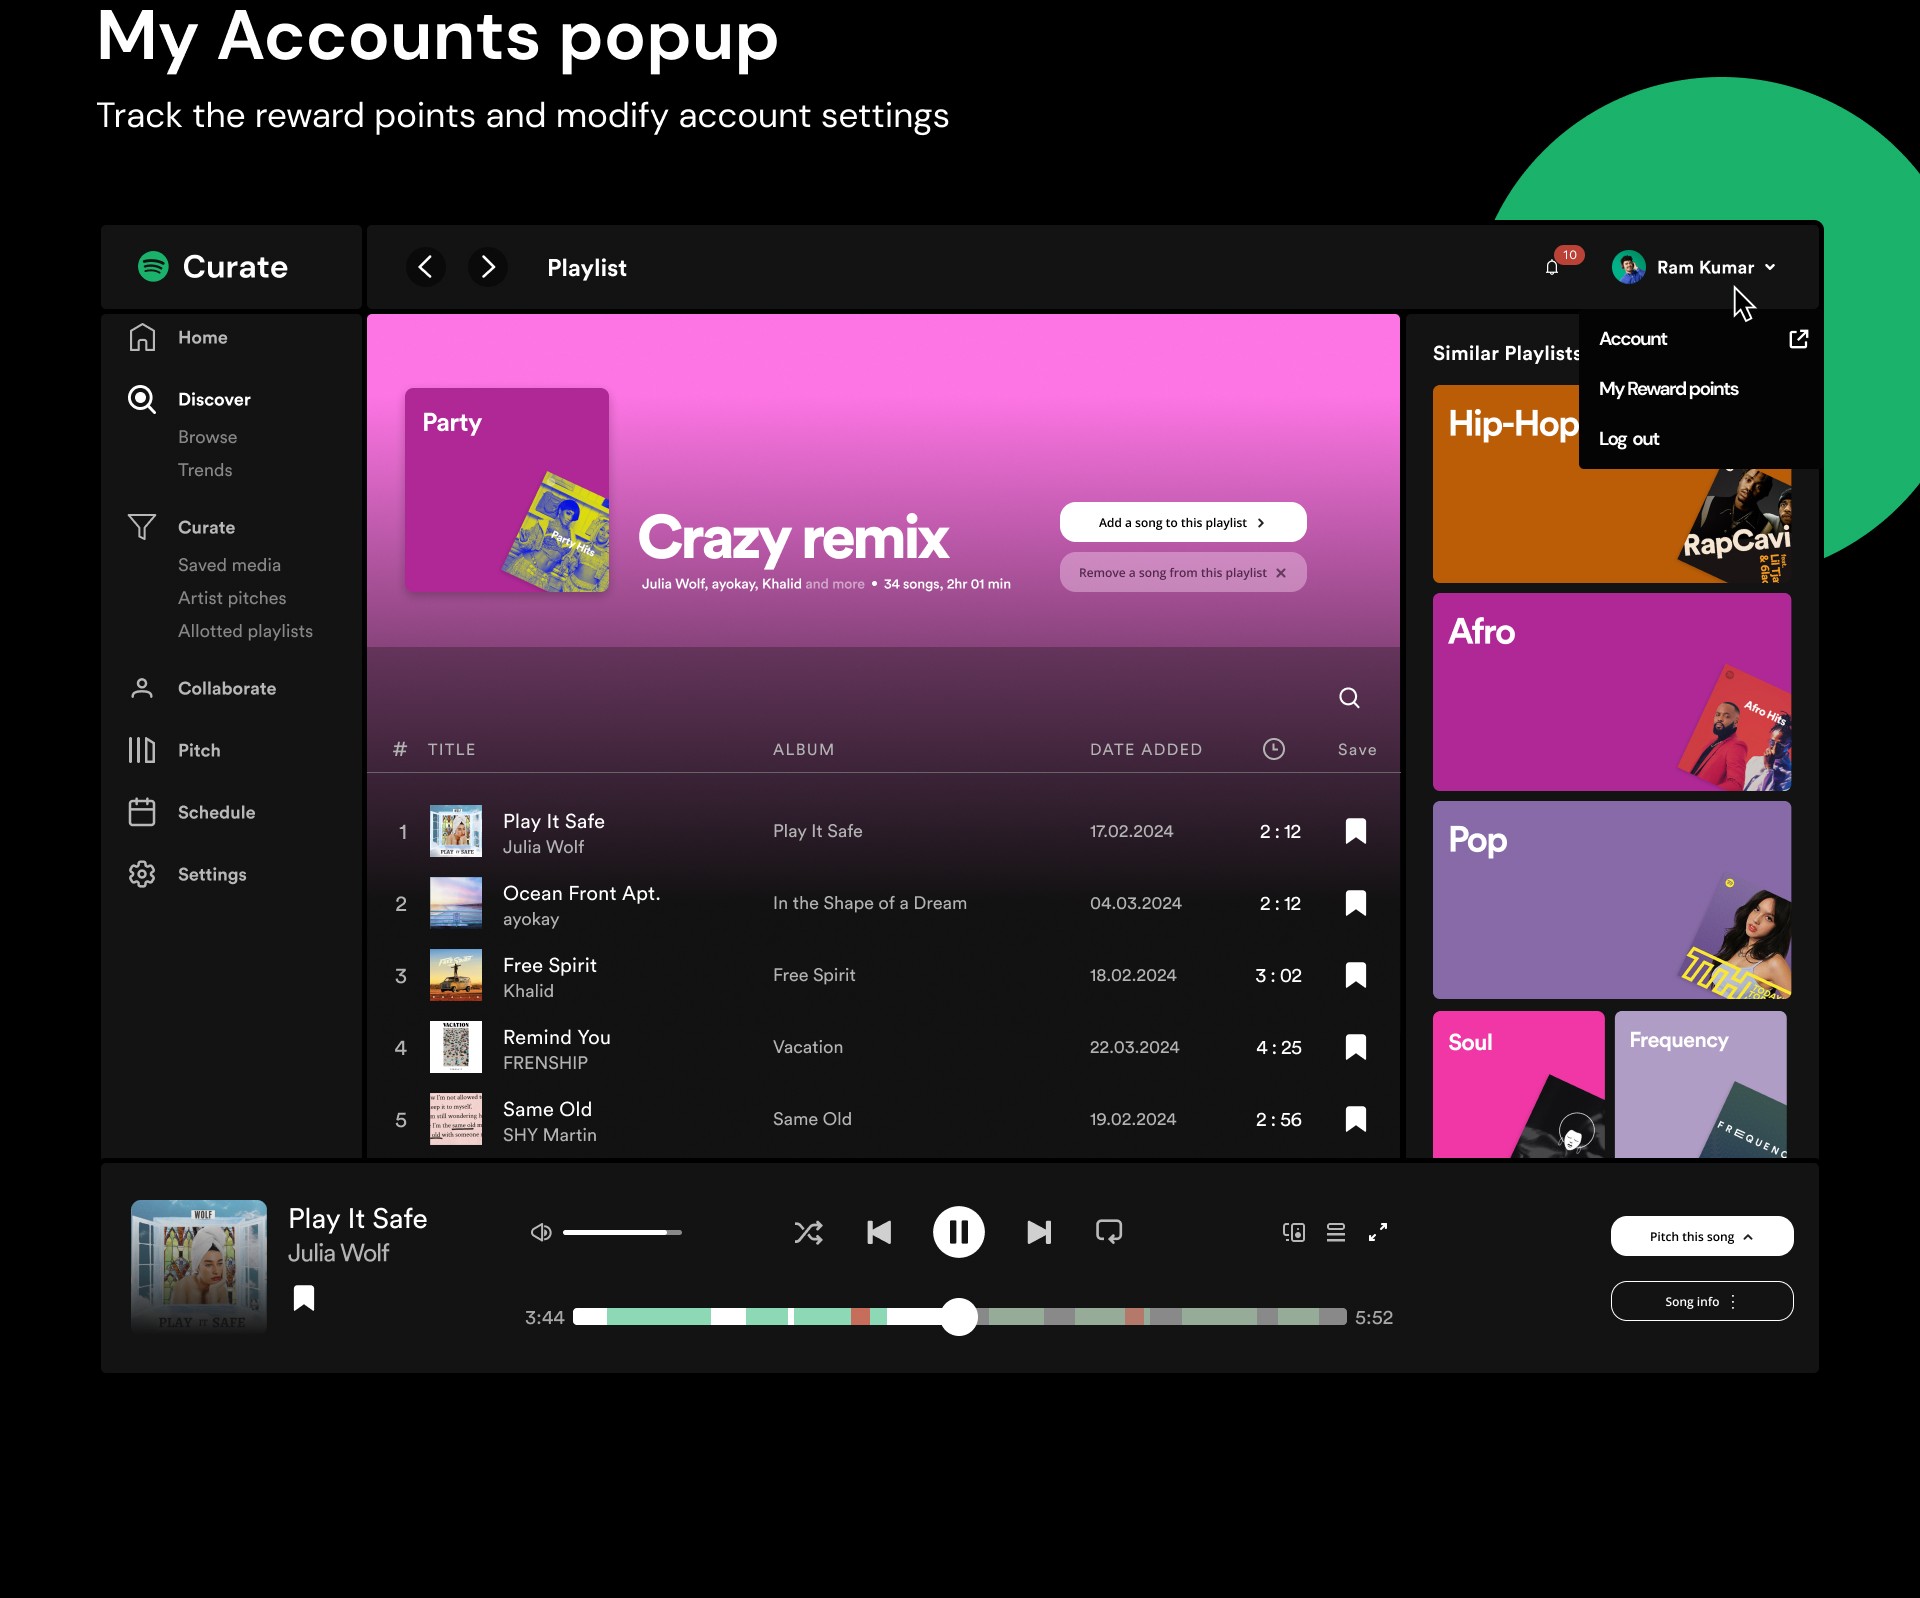The height and width of the screenshot is (1598, 1920).
Task: Expand player to fullscreen
Action: (x=1378, y=1232)
